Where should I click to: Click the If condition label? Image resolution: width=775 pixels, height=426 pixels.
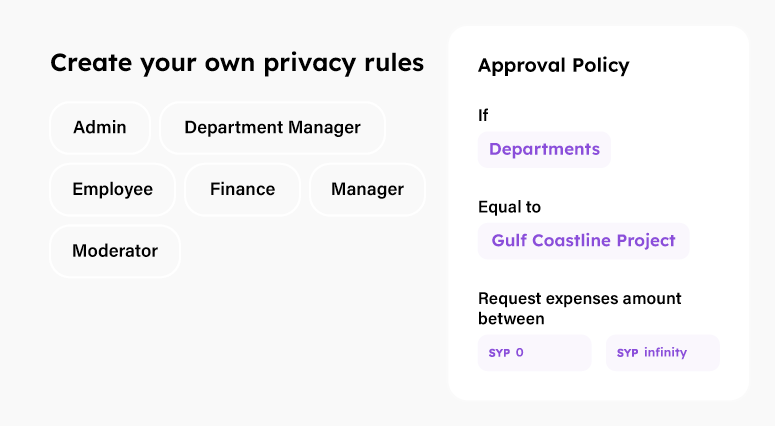(483, 116)
